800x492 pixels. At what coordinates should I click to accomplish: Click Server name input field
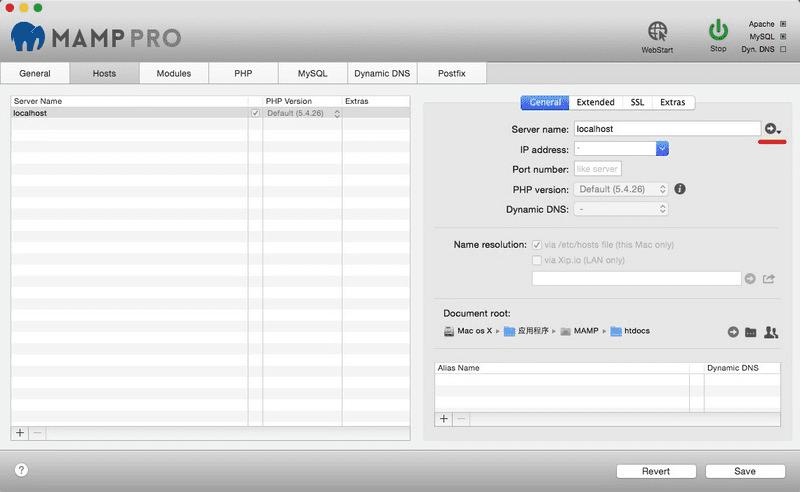(x=667, y=129)
